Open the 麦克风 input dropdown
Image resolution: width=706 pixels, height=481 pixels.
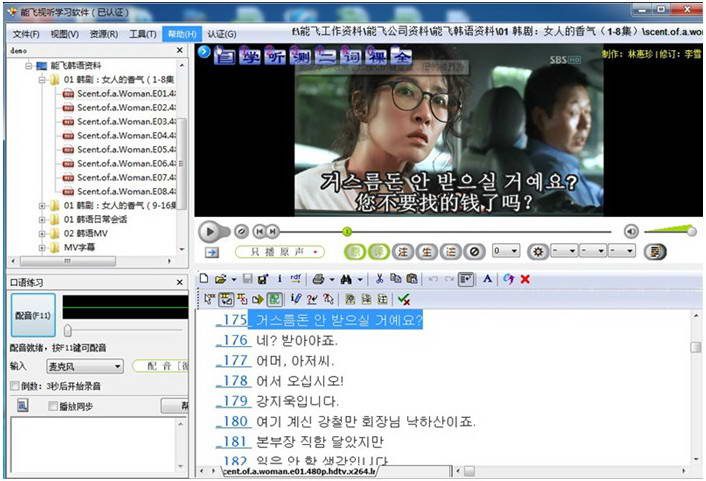click(x=118, y=367)
